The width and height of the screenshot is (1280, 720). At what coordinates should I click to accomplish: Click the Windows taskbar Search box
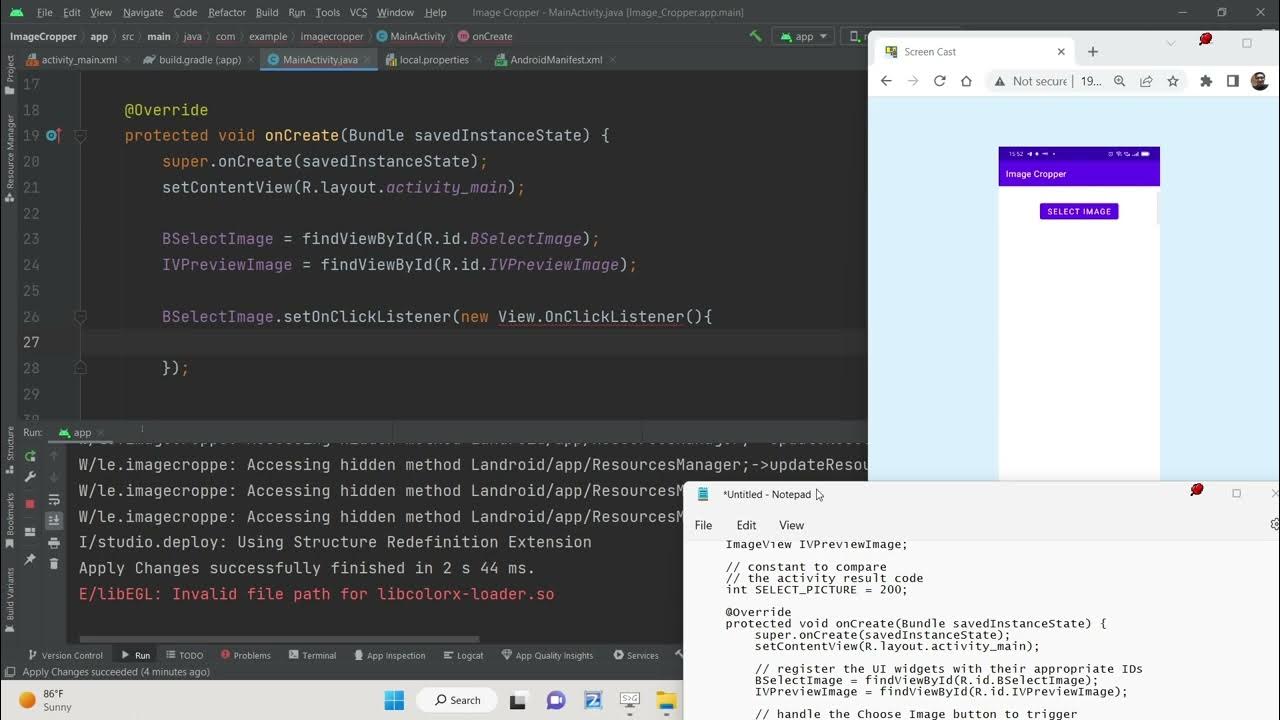[x=457, y=700]
